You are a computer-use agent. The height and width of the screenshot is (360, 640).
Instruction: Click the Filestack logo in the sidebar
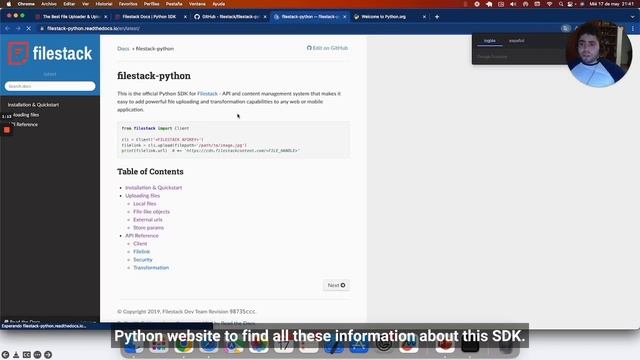[50, 53]
